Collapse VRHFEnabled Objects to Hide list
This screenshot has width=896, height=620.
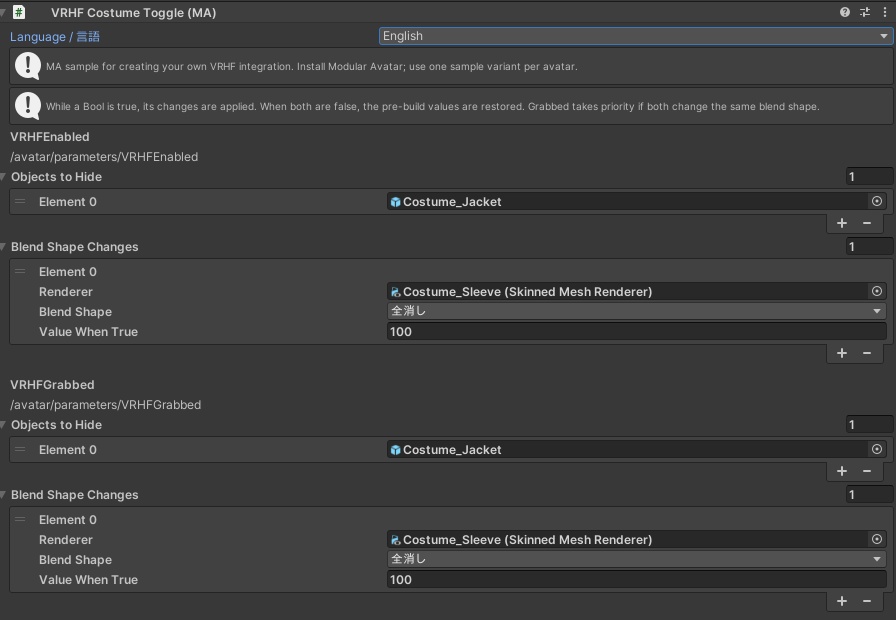[3, 177]
